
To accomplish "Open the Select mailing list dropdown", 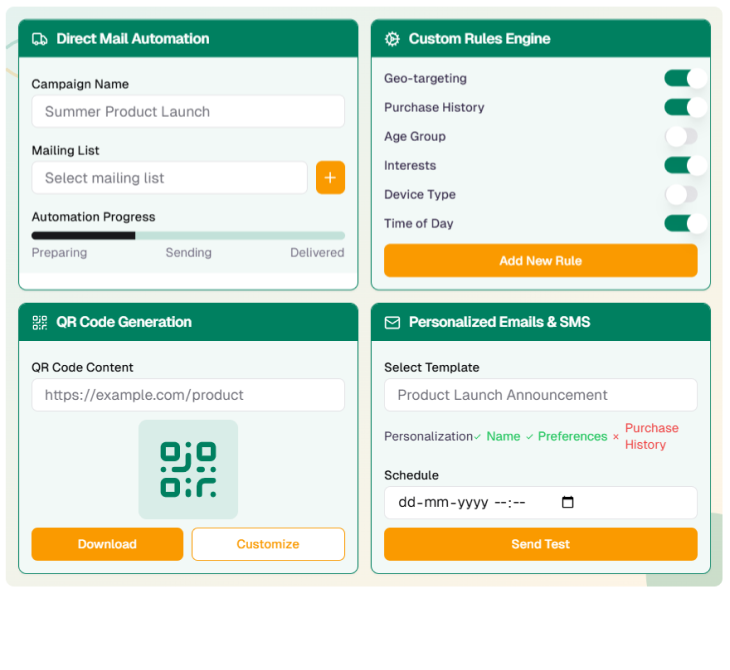I will point(169,178).
